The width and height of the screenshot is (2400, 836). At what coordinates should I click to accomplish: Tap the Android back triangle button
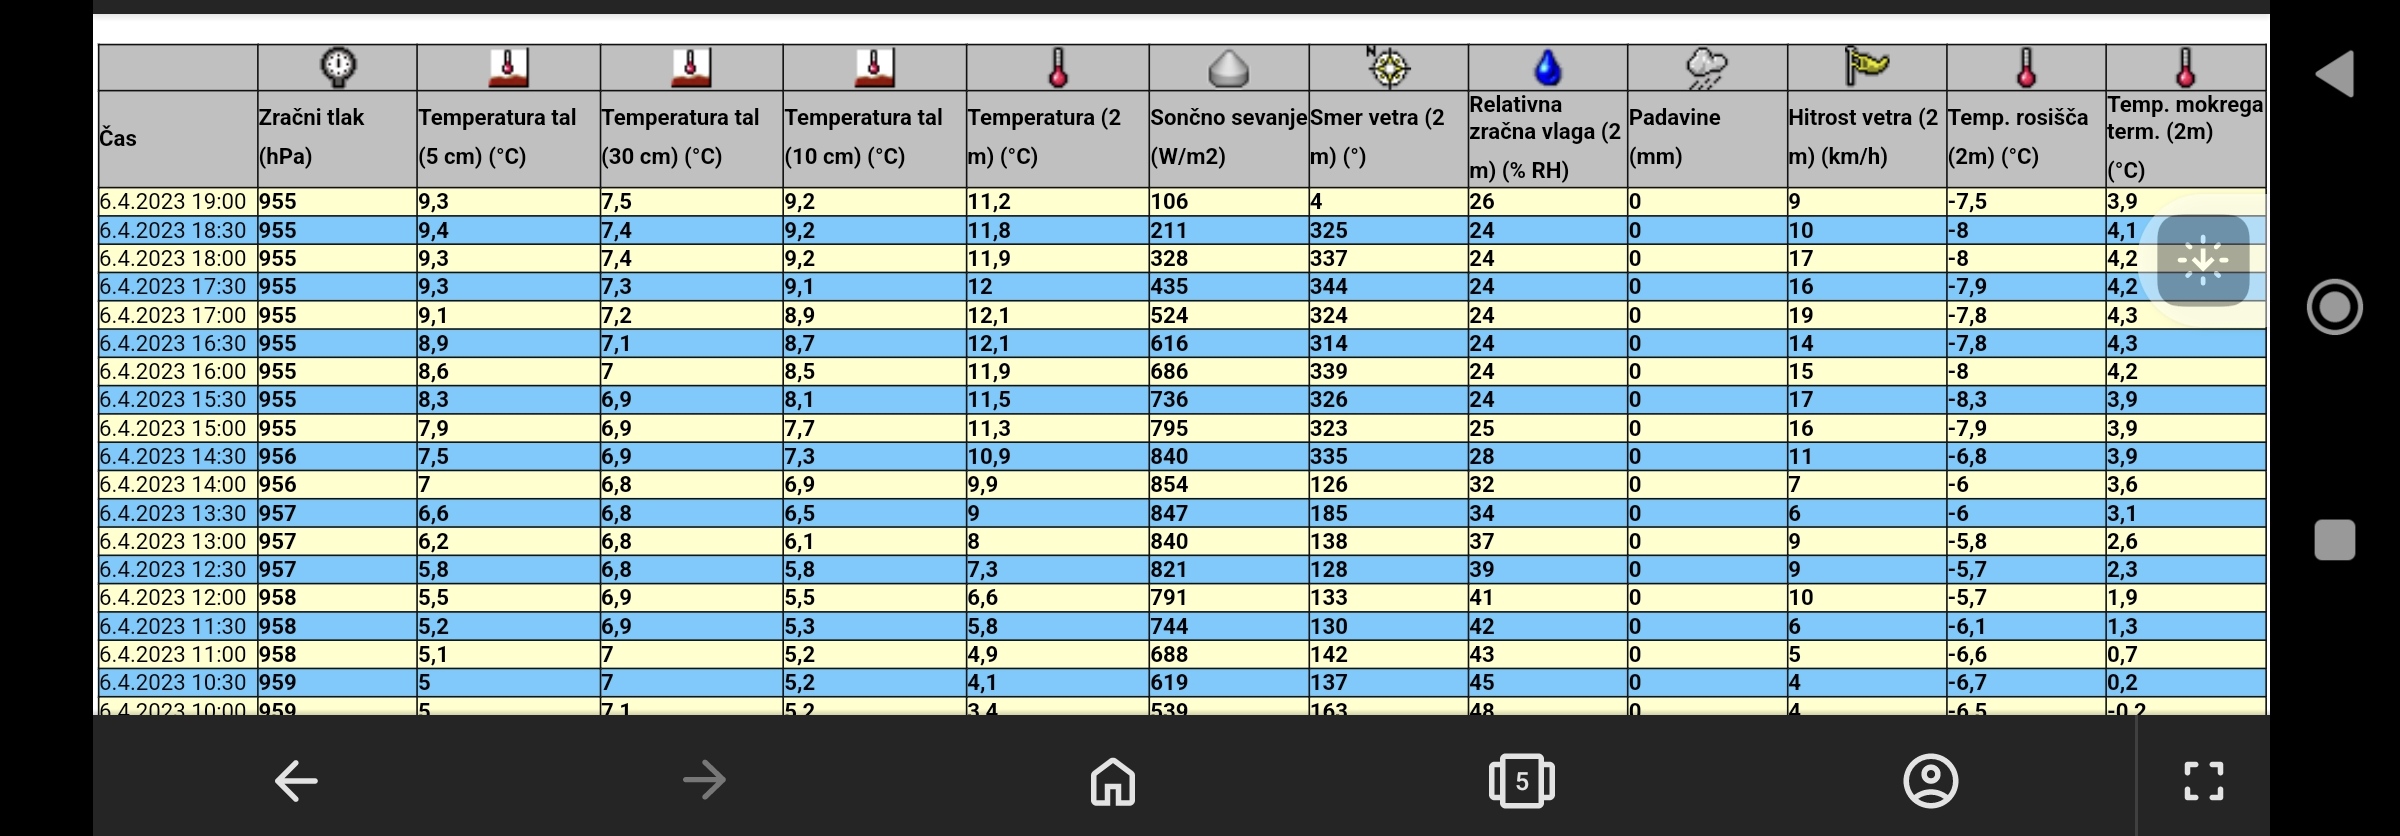click(x=2335, y=73)
